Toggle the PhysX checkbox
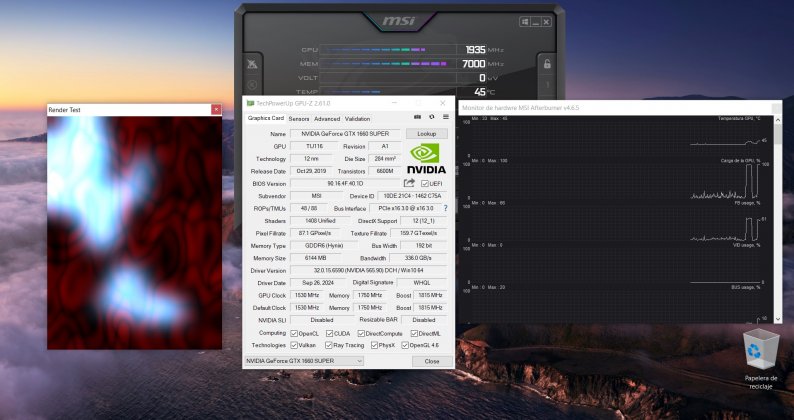794x420 pixels. (x=374, y=345)
